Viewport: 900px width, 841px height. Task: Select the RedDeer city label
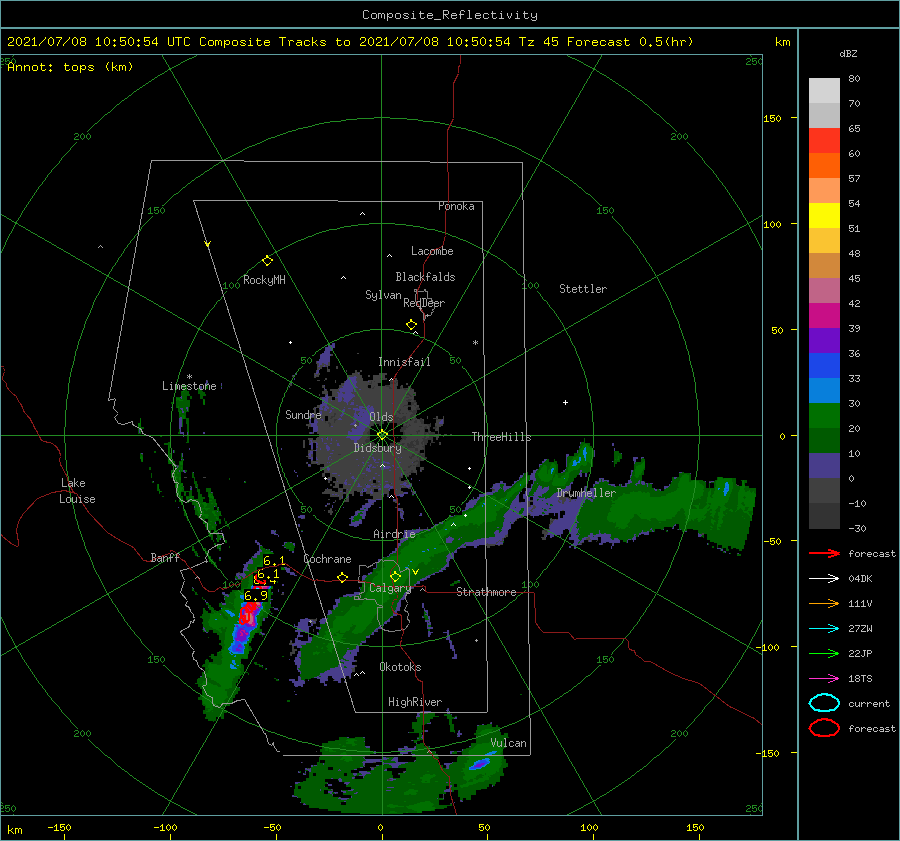coord(424,303)
